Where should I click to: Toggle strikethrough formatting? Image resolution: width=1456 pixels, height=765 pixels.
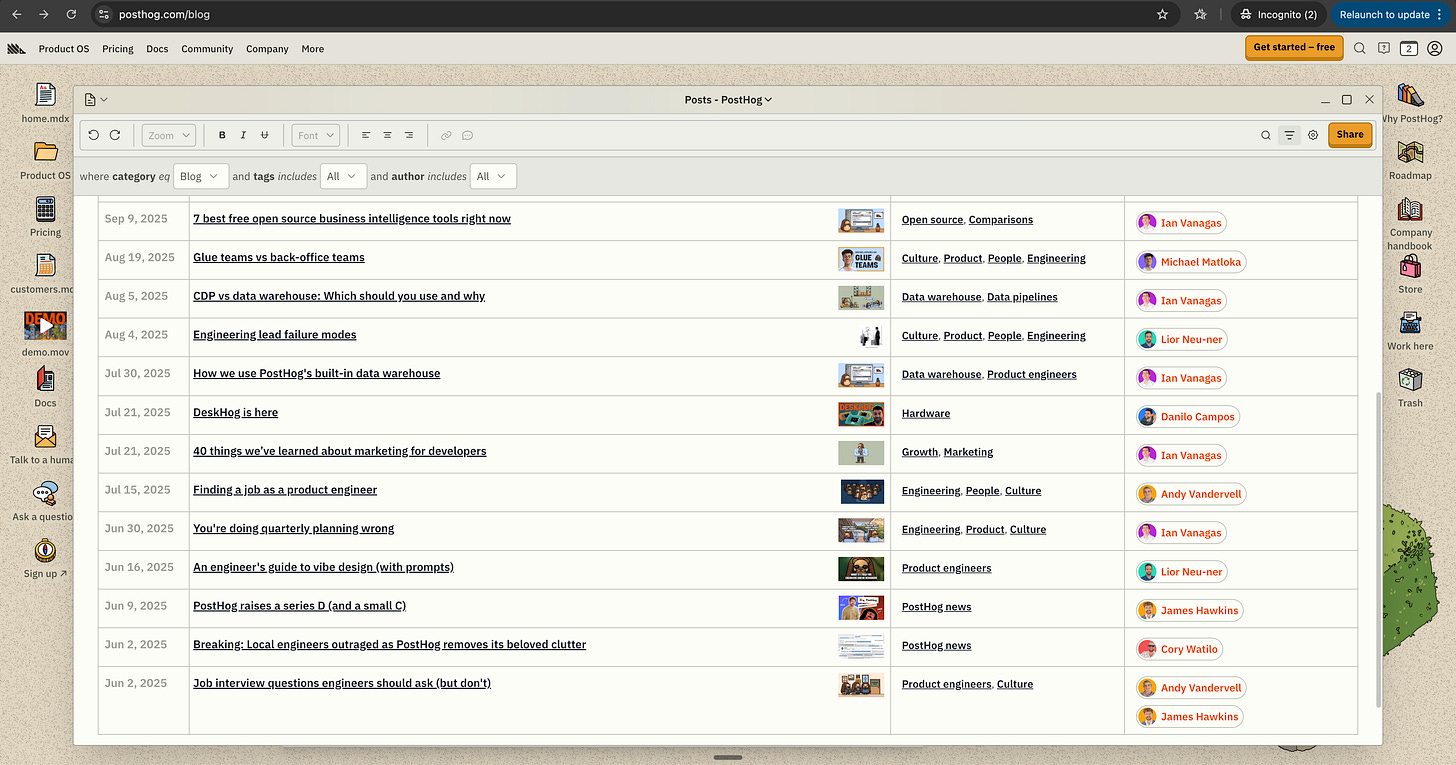[264, 135]
